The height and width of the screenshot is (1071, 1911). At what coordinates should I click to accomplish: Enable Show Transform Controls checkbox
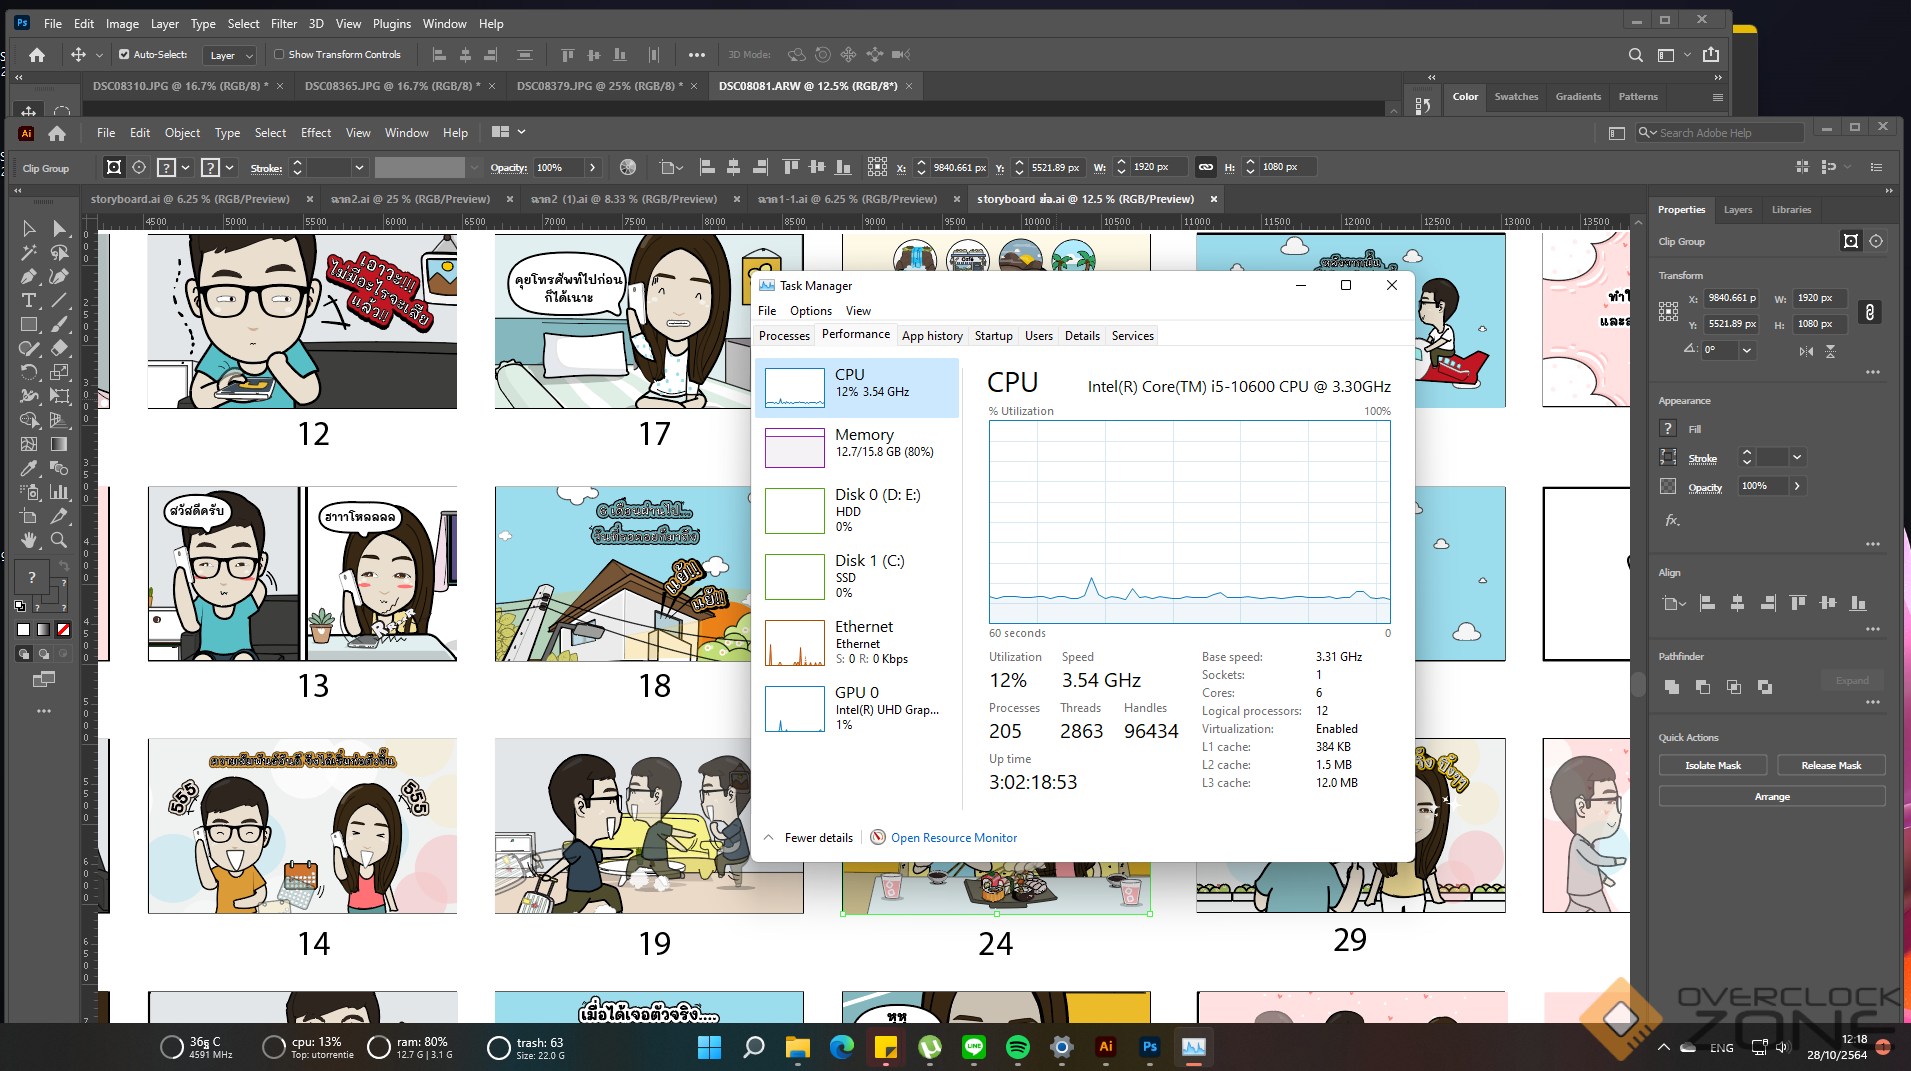coord(279,55)
